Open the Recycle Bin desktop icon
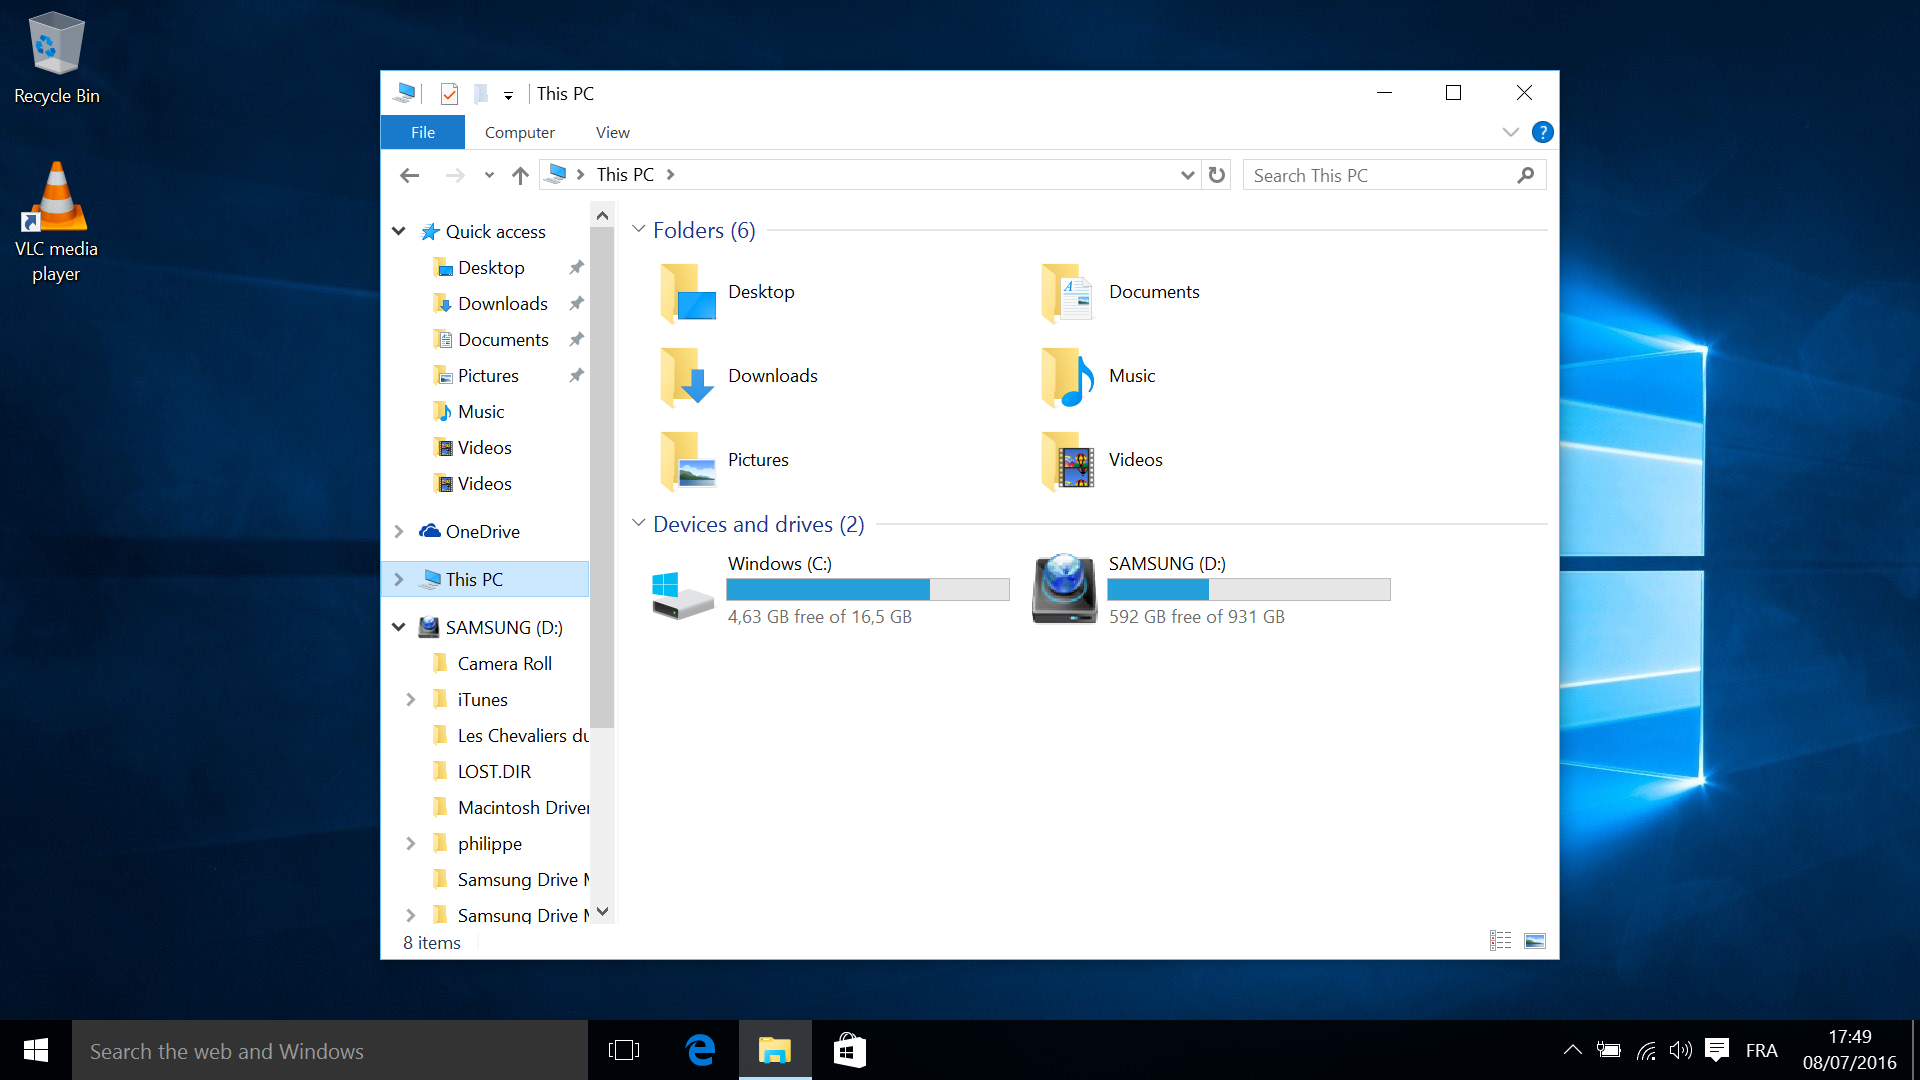 point(56,58)
